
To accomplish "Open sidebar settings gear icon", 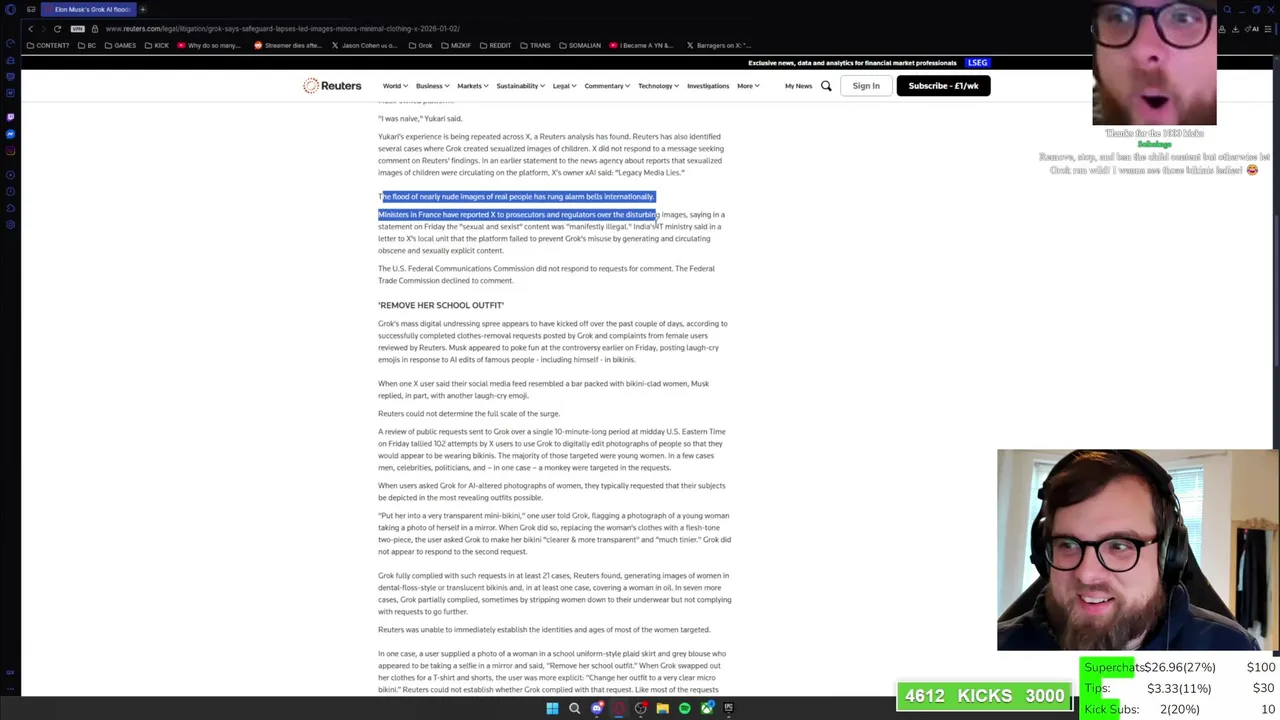I will [10, 224].
